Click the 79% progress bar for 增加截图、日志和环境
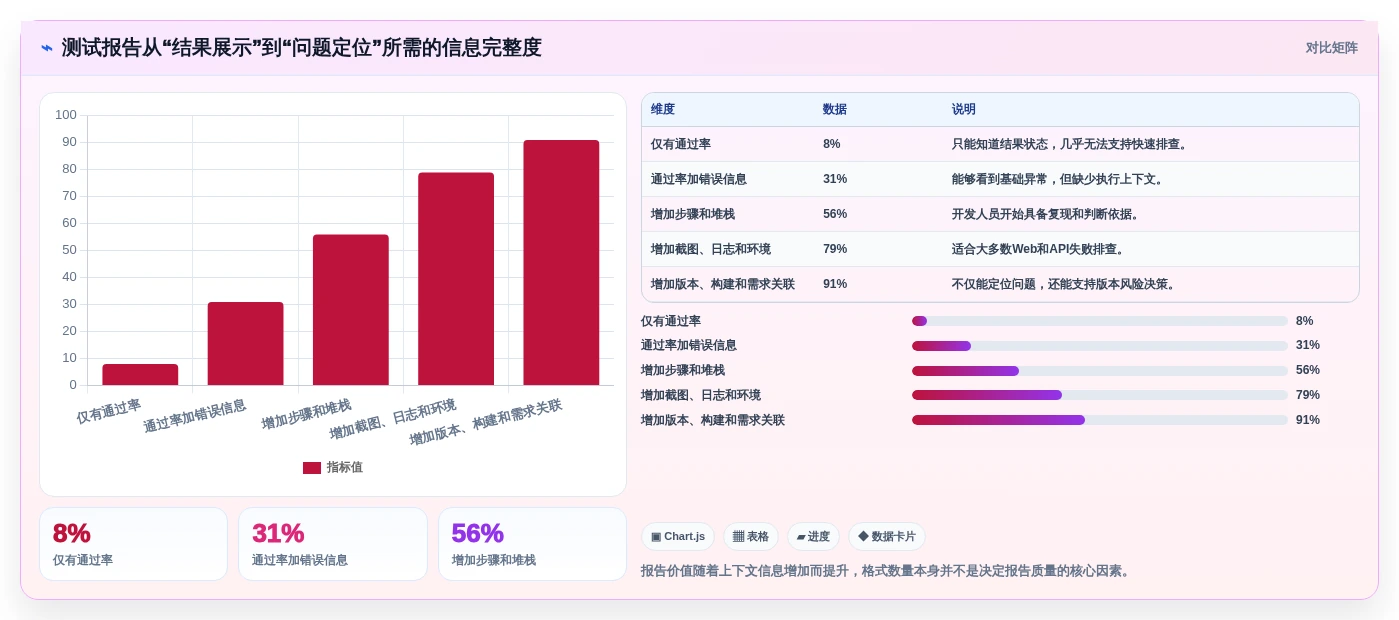This screenshot has width=1399, height=620. tap(1100, 395)
